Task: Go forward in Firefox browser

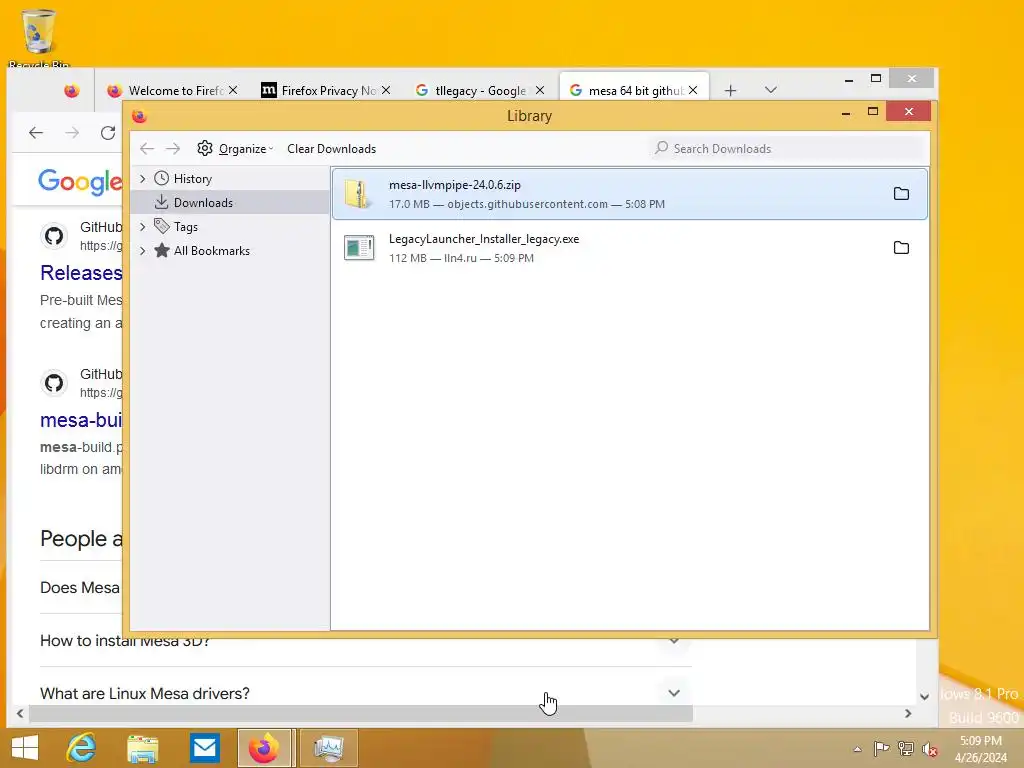Action: click(x=72, y=133)
